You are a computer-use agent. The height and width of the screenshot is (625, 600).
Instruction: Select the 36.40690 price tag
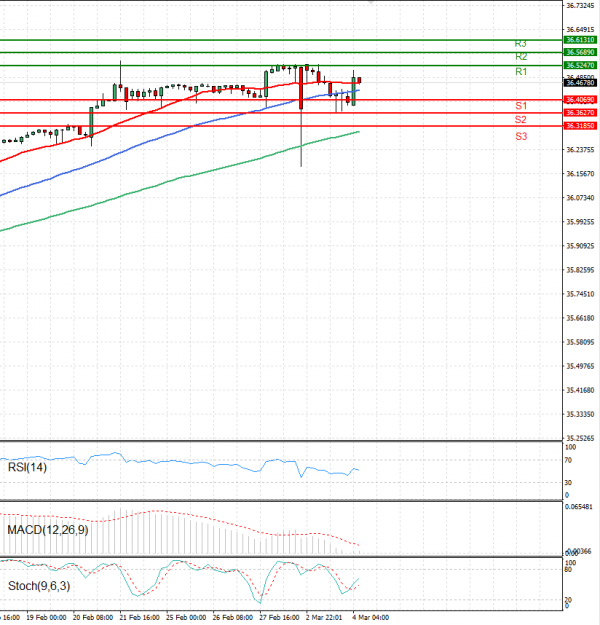580,100
